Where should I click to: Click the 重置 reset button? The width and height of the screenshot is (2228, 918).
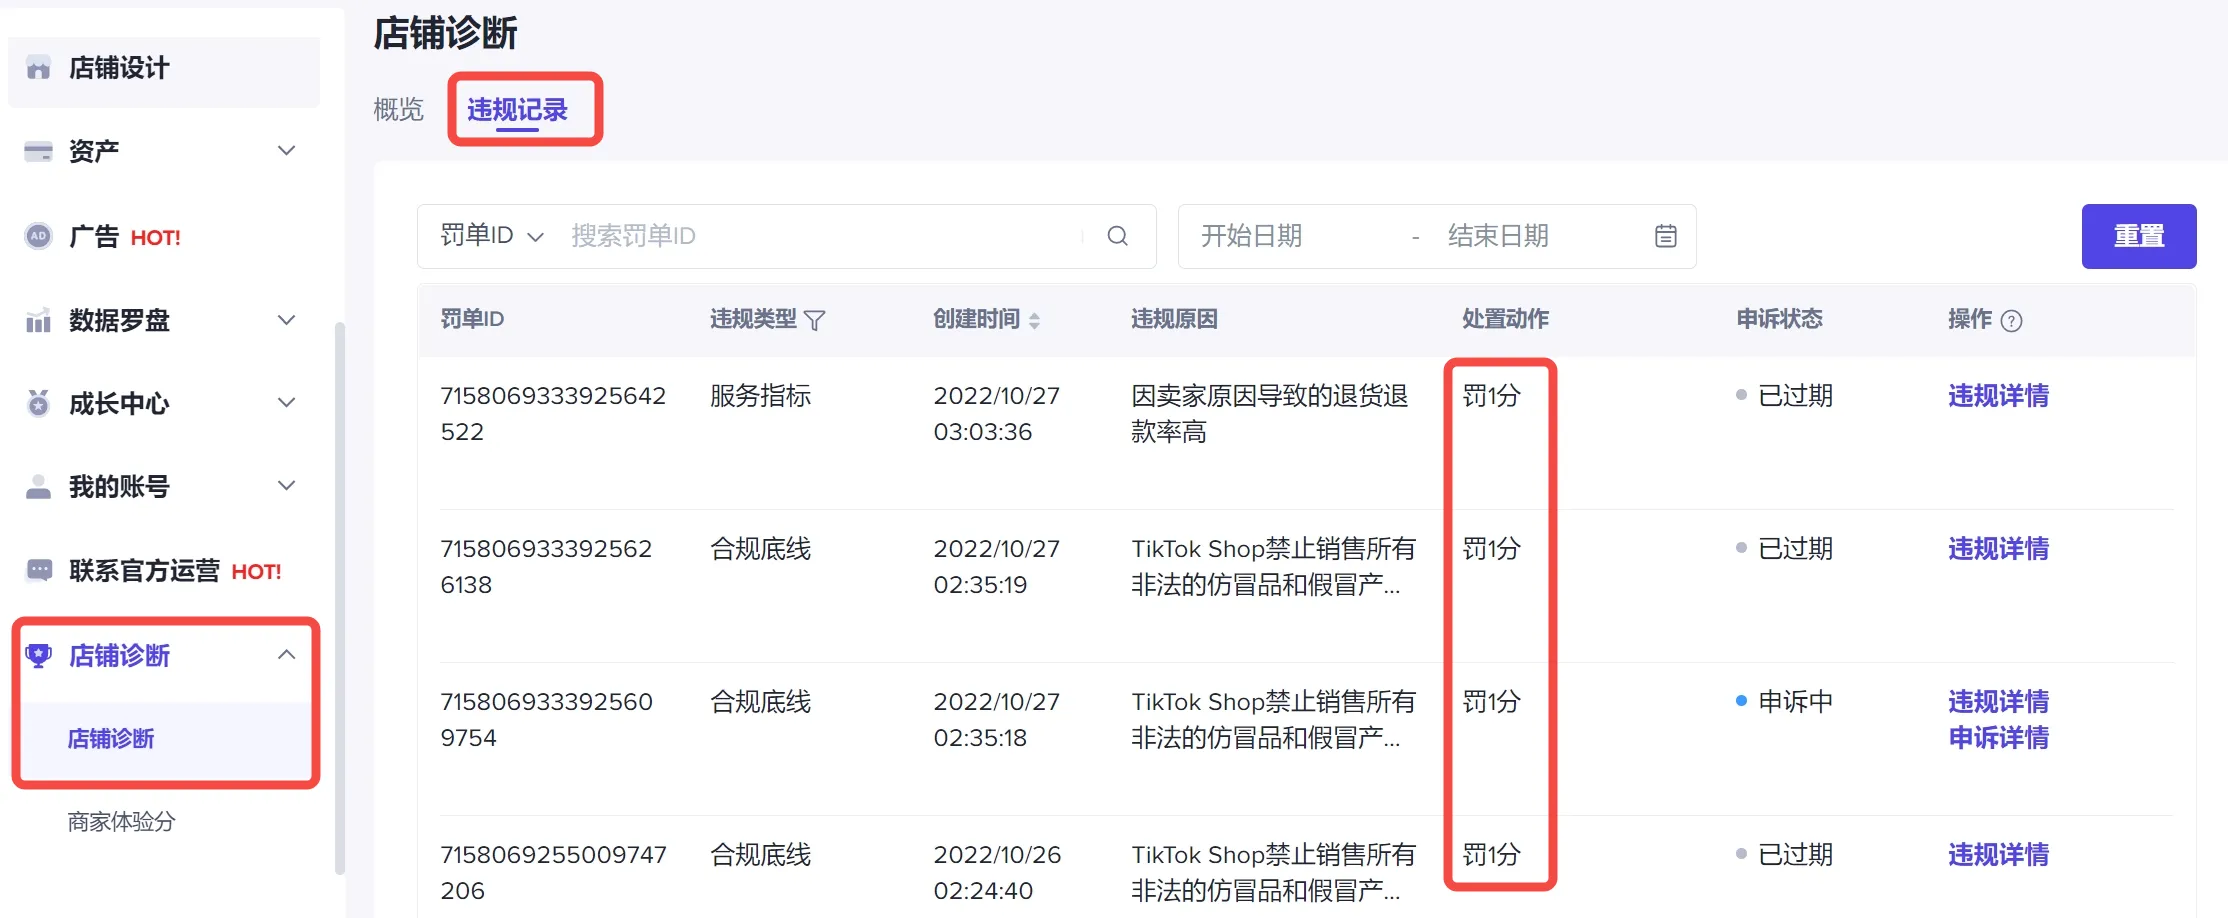coord(2138,236)
